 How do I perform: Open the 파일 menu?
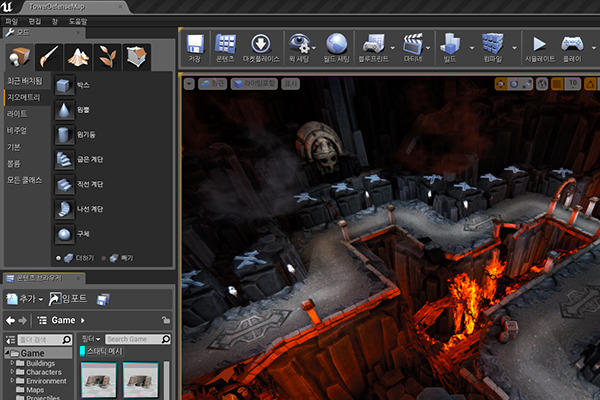pyautogui.click(x=11, y=21)
